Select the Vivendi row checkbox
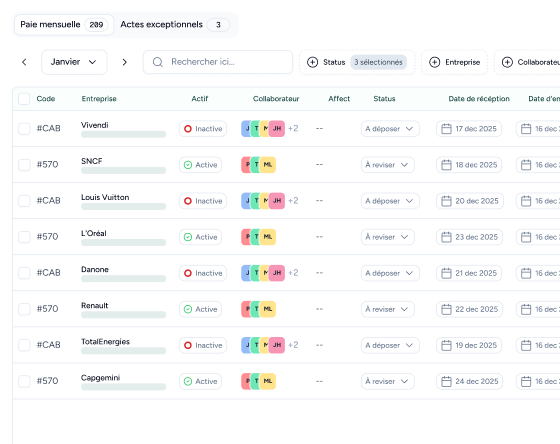Viewport: 560px width, 444px height. (x=24, y=129)
